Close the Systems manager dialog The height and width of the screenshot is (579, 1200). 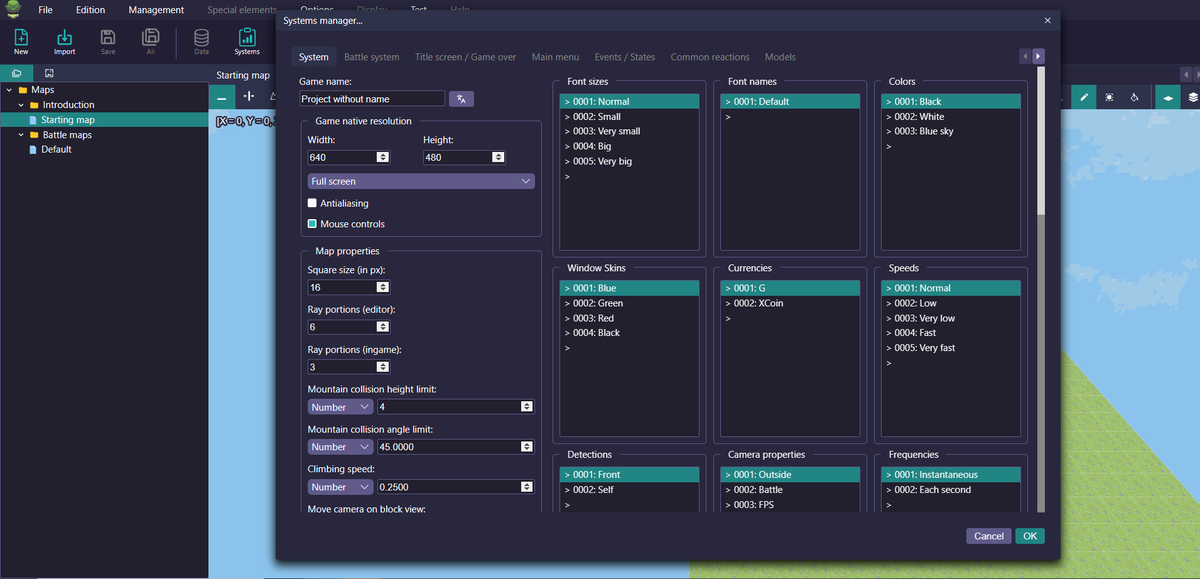tap(1047, 20)
